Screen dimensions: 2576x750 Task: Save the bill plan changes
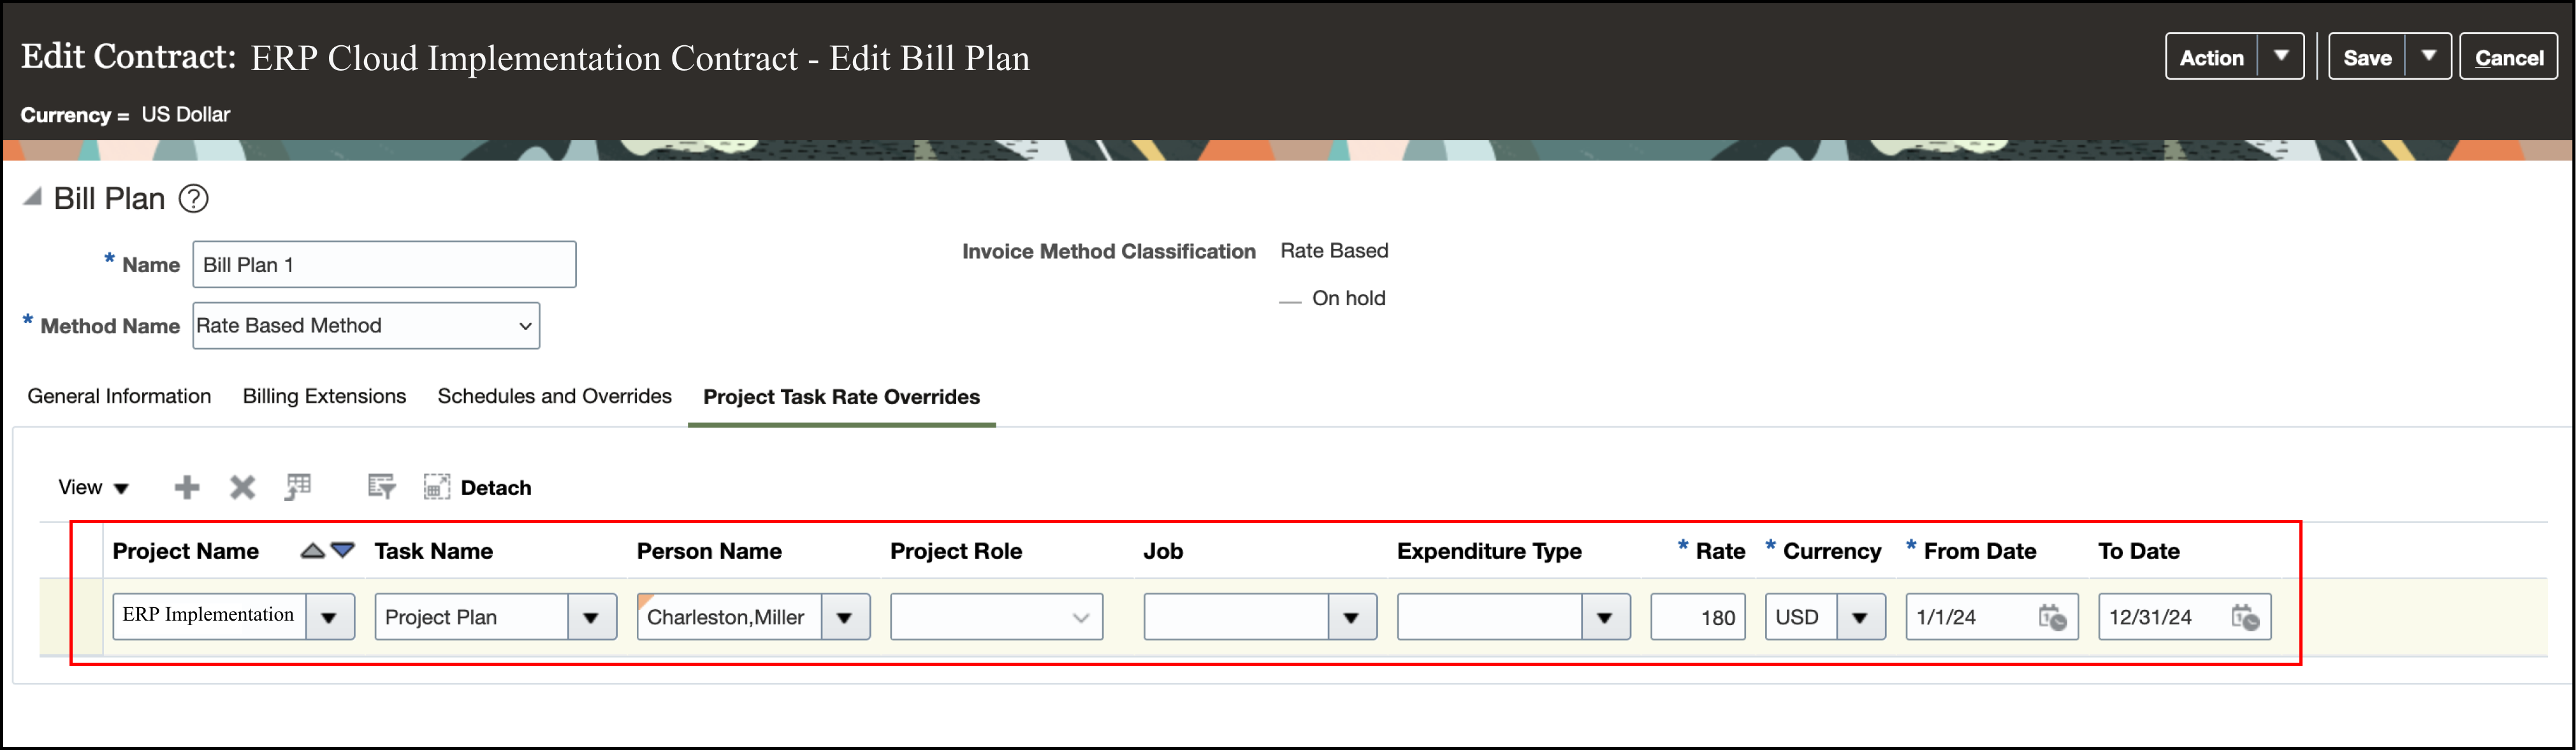tap(2366, 56)
